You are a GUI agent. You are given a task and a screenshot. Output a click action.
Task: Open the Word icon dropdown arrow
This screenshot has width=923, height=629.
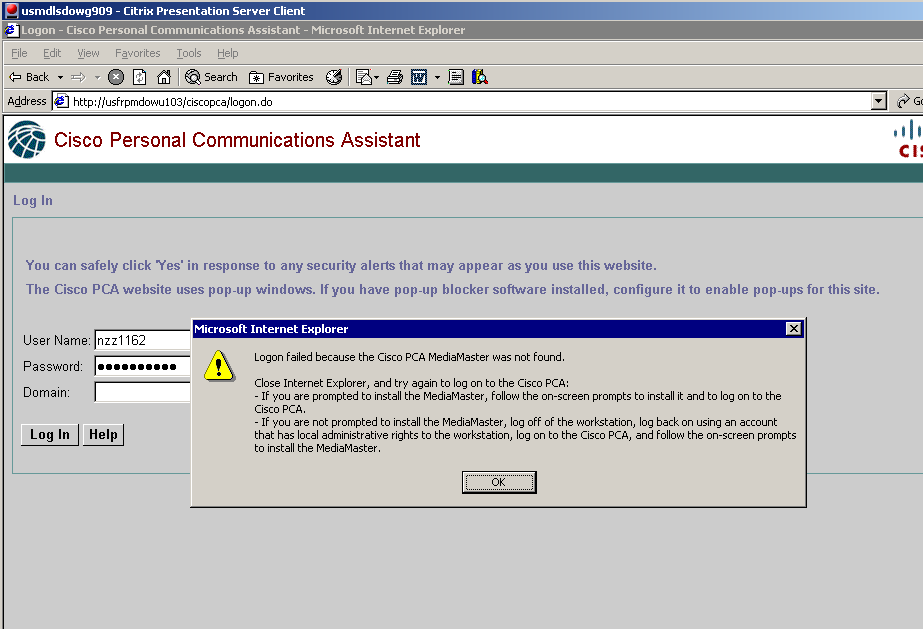point(437,78)
